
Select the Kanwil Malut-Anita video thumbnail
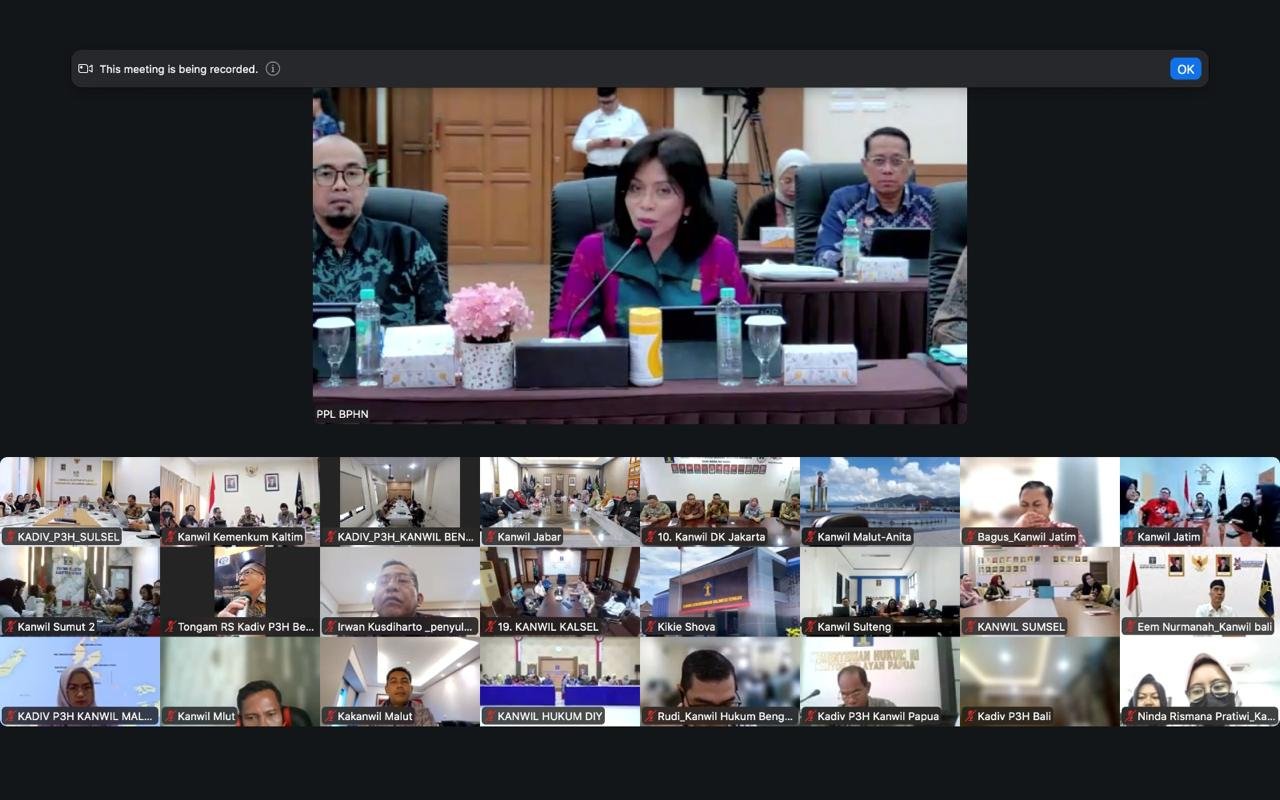point(880,495)
